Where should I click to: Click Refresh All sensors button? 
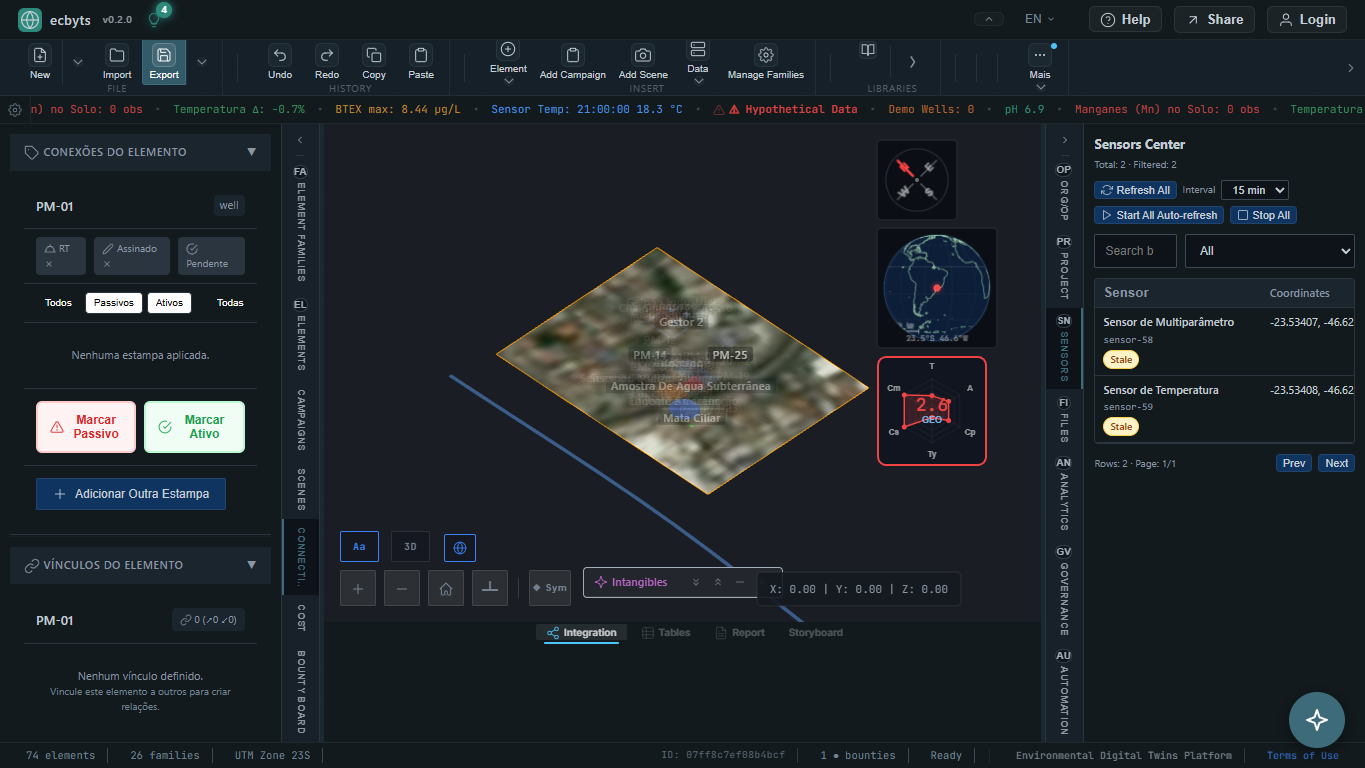(x=1134, y=190)
